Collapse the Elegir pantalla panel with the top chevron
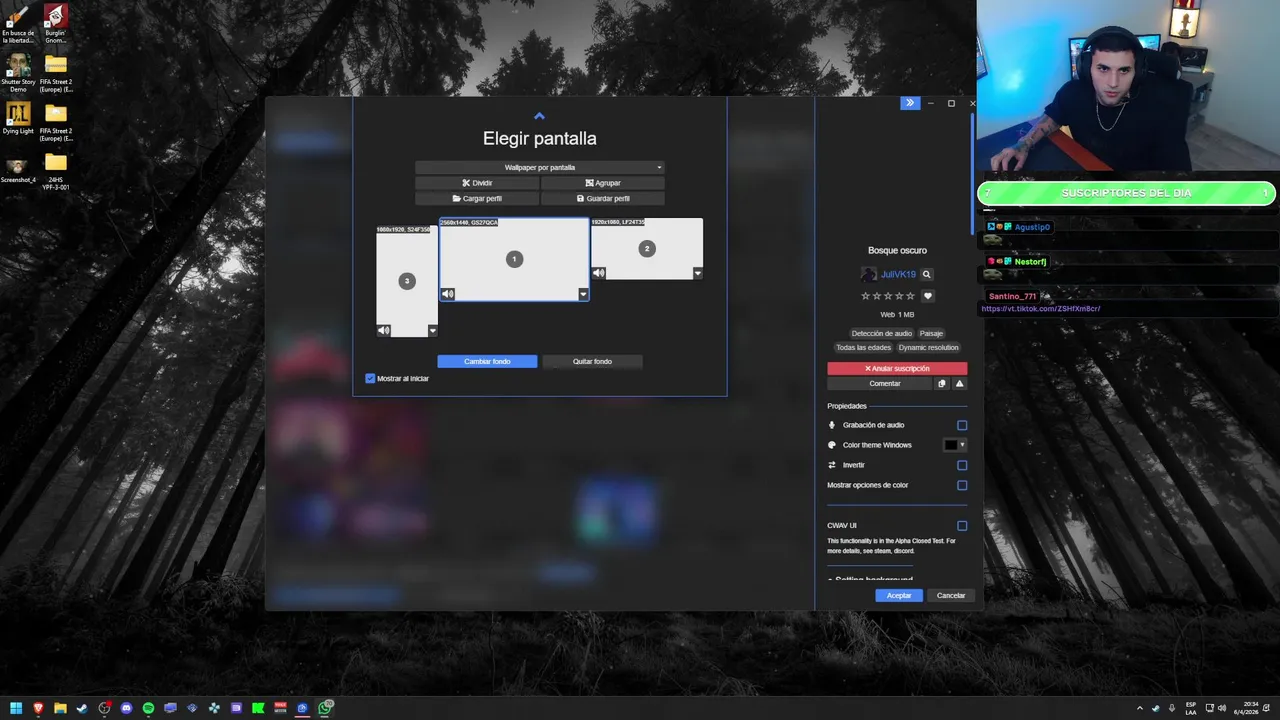 click(539, 116)
